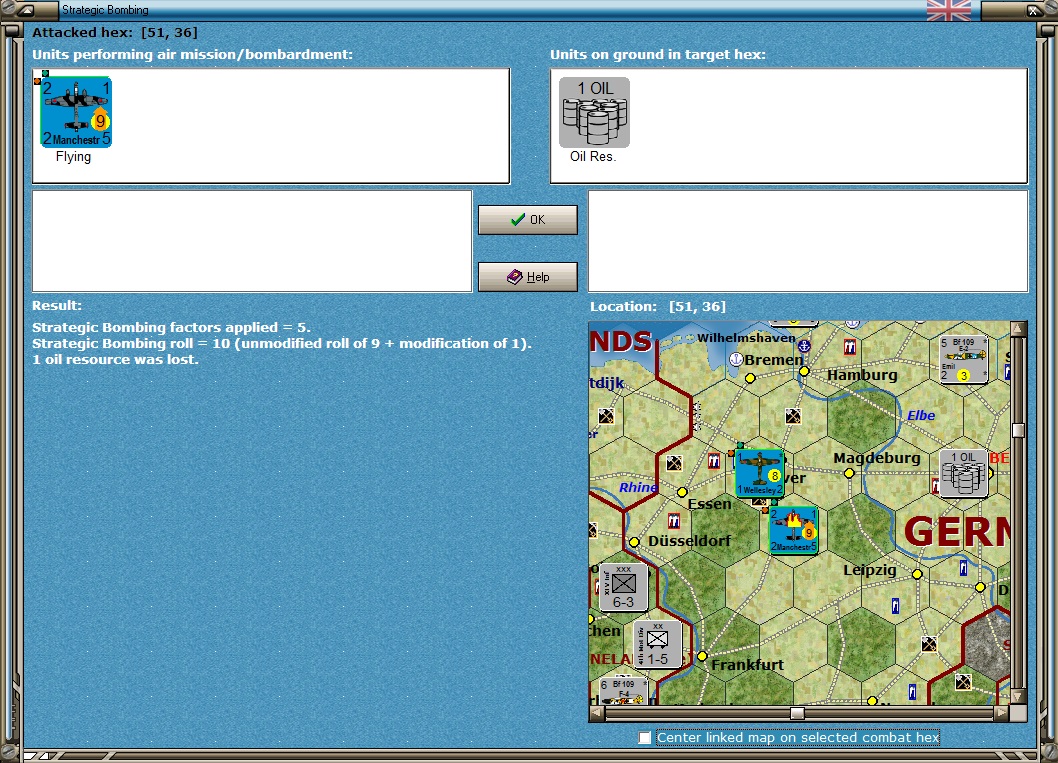This screenshot has height=763, width=1058.
Task: Click the anchor port icon near Wilhelmshaven
Action: [x=804, y=346]
